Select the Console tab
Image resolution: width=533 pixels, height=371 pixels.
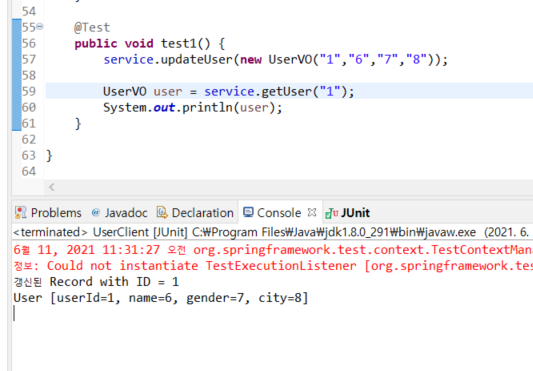[x=279, y=213]
